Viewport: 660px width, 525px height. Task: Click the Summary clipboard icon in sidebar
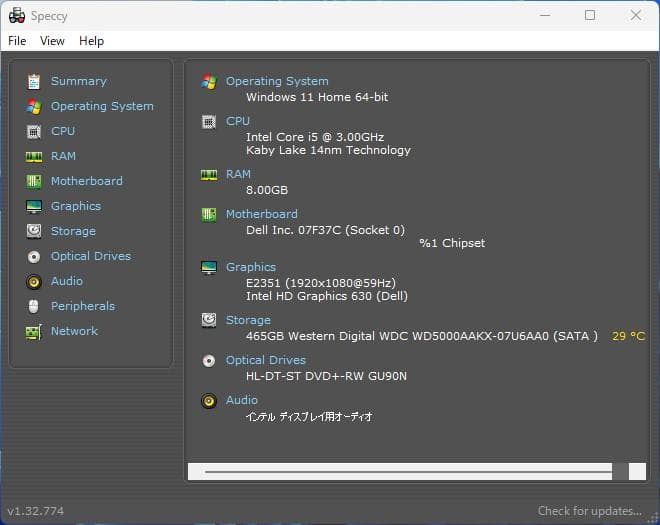tap(34, 82)
